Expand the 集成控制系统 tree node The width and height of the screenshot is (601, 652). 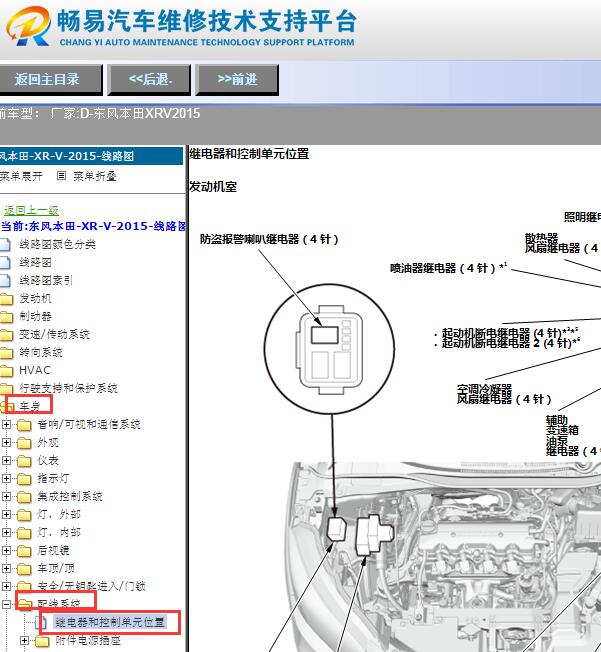click(6, 496)
